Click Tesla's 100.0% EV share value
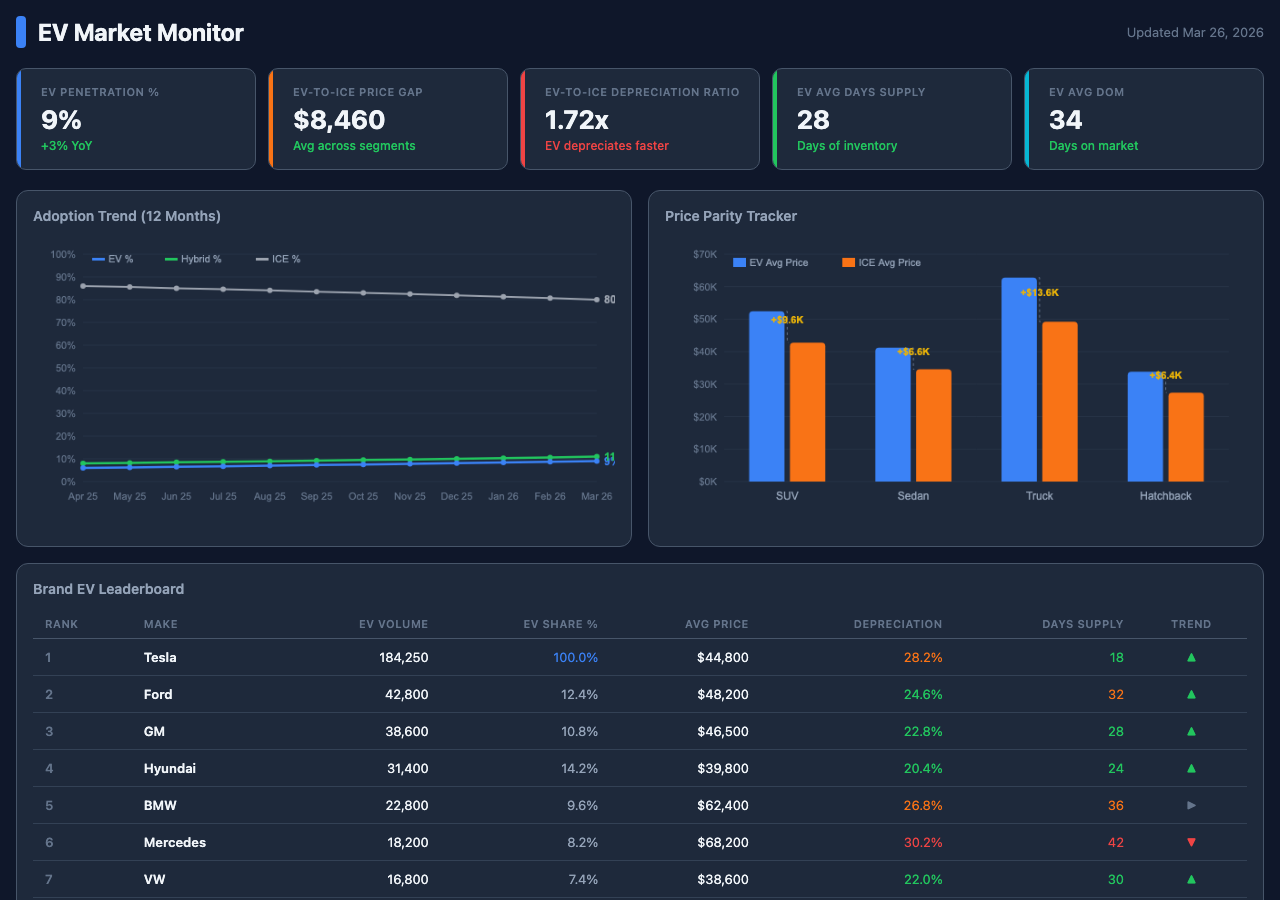Screen dimensions: 1280x900 [x=576, y=658]
